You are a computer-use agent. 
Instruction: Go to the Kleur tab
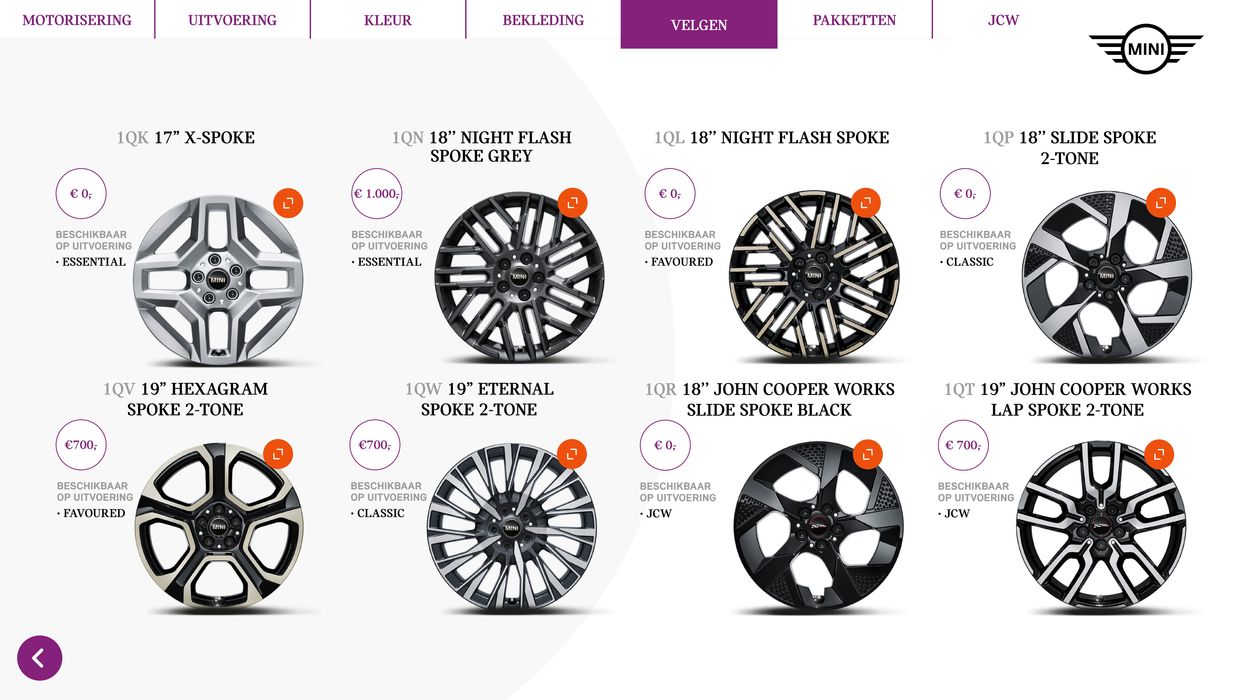coord(388,20)
